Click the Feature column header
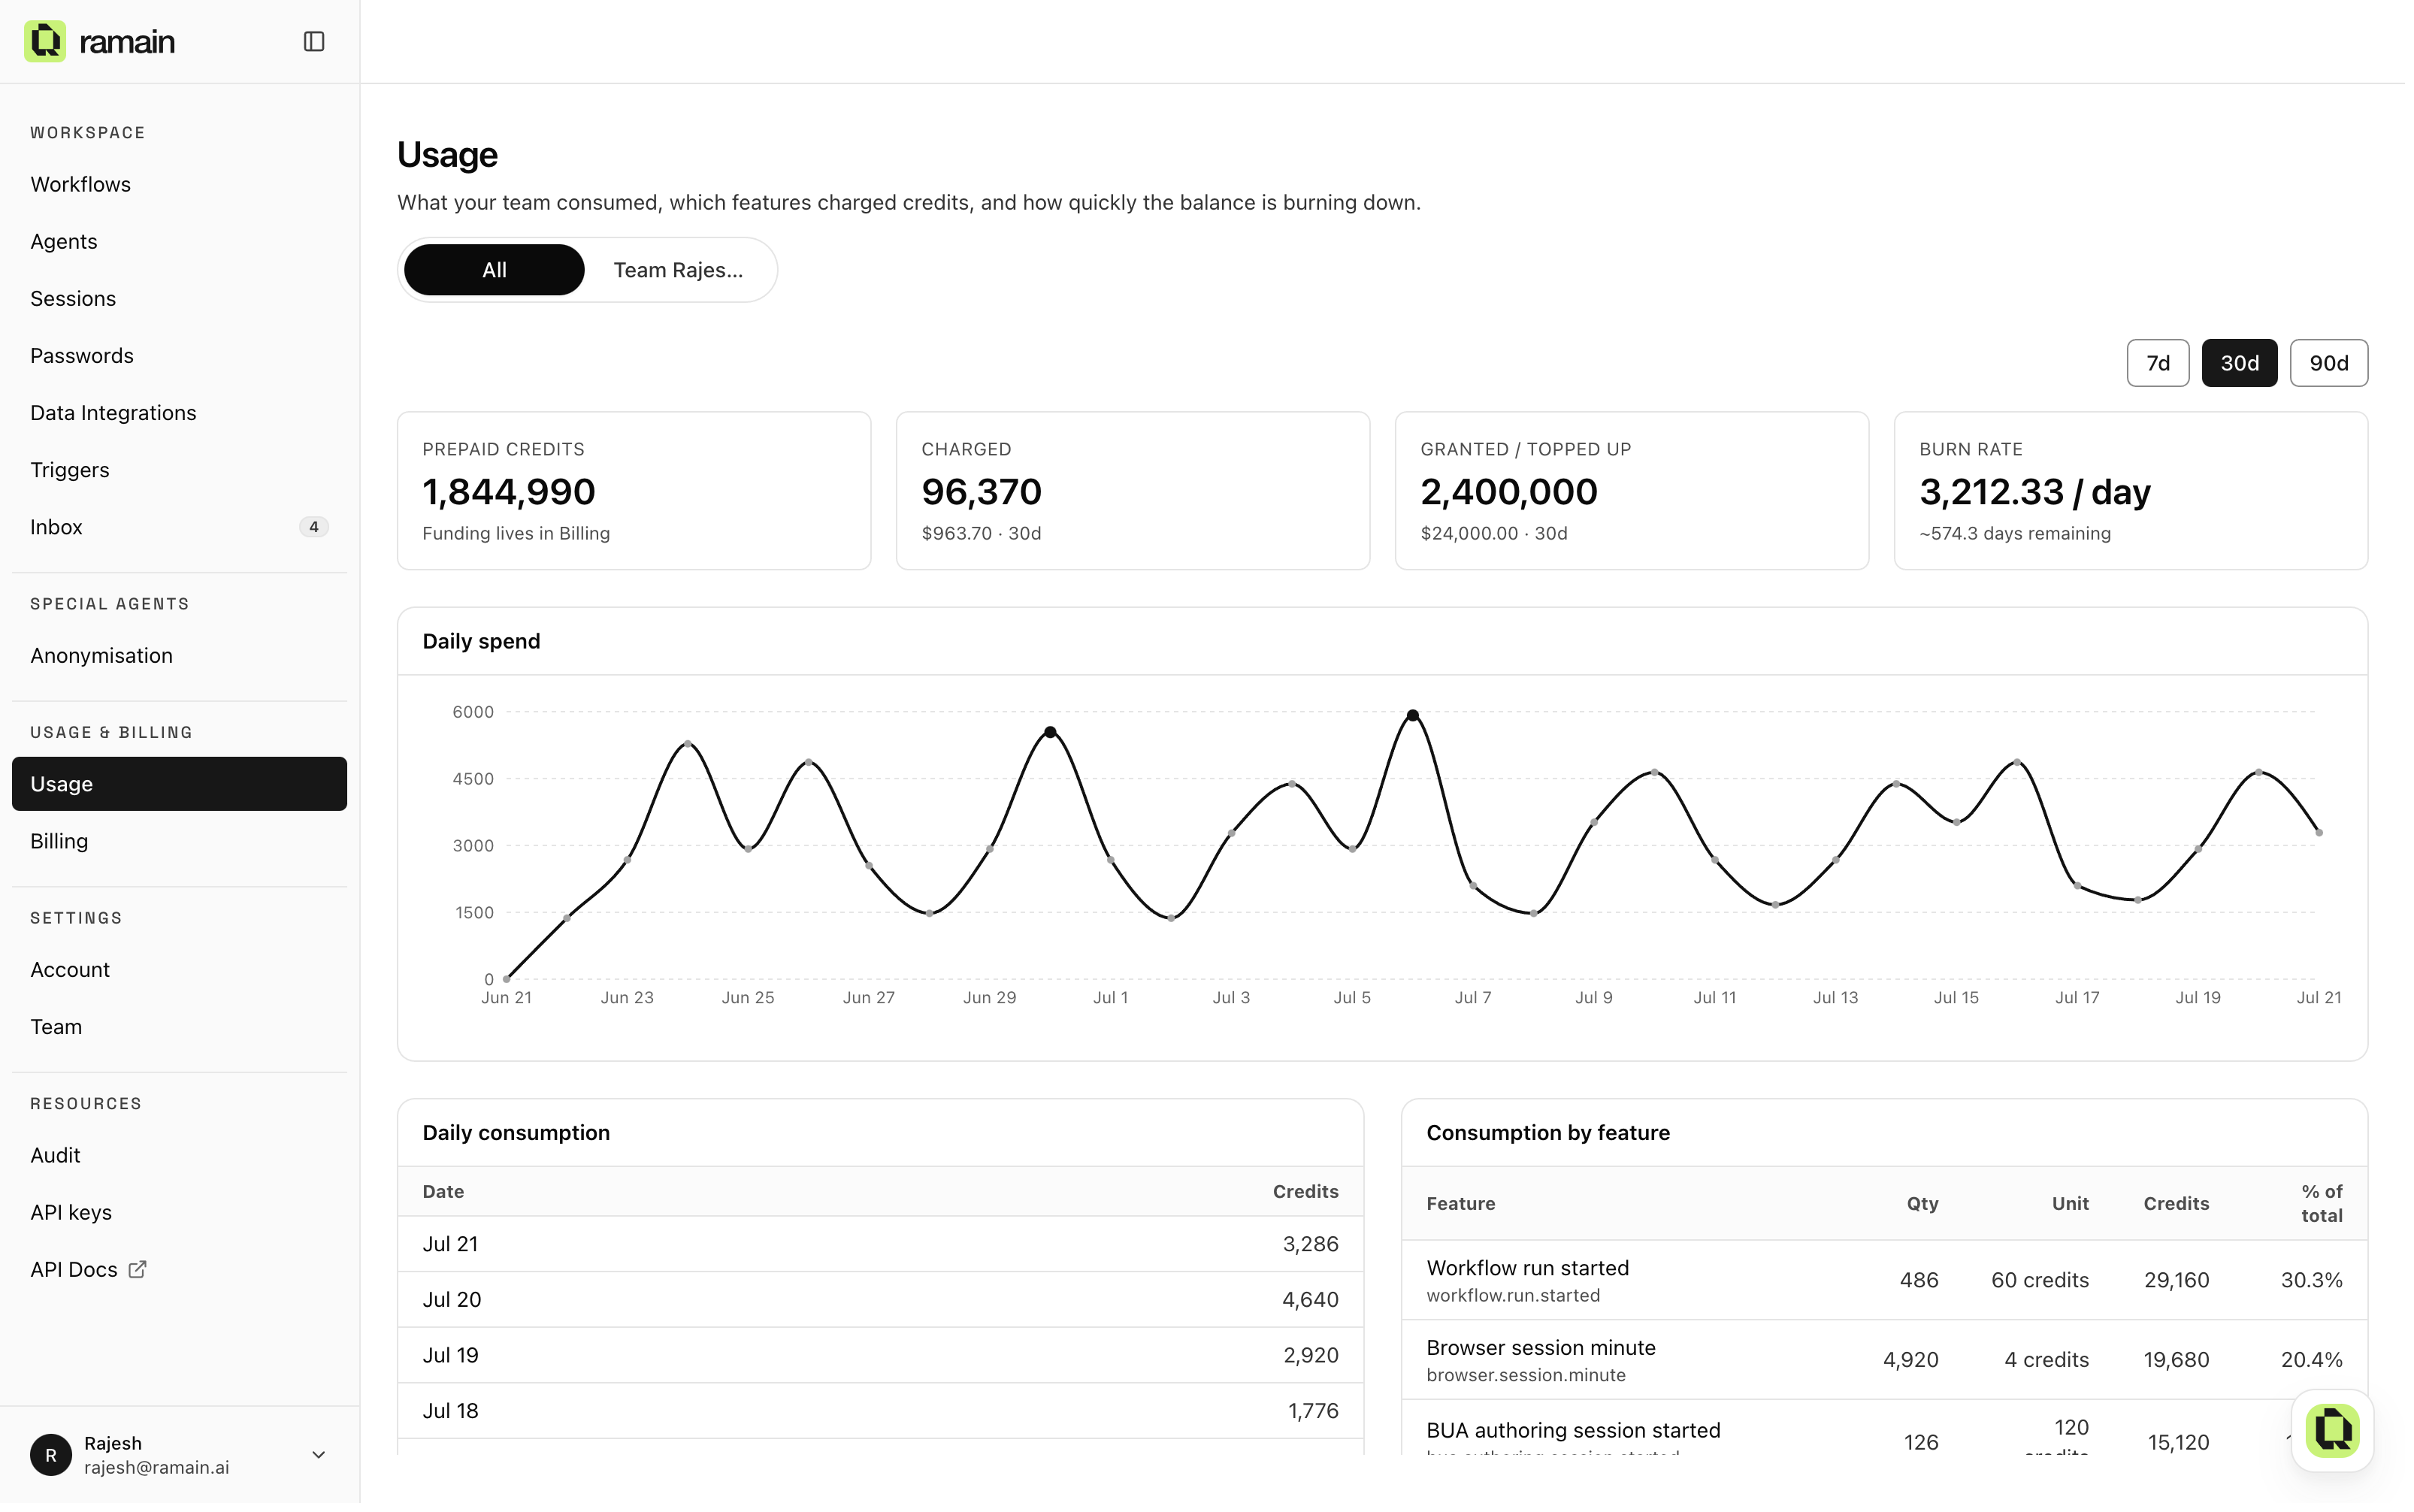Screen dimensions: 2414x1512 click(x=1460, y=1204)
